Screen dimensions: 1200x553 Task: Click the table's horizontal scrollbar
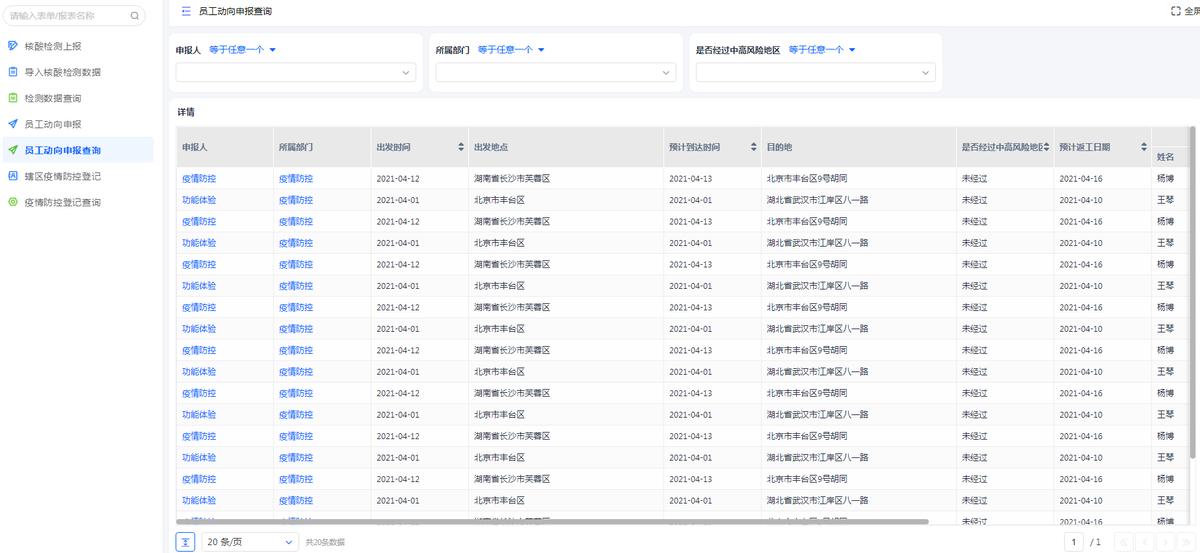point(552,521)
